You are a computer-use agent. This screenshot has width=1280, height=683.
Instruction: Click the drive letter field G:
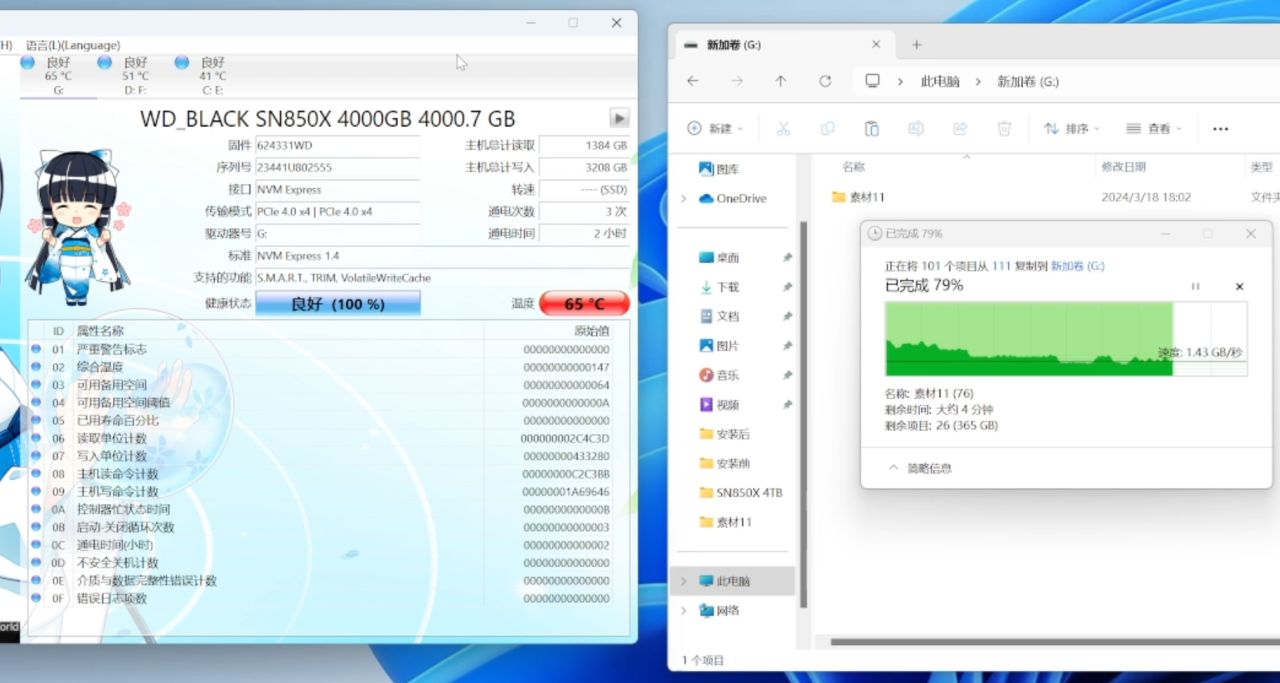click(x=338, y=234)
